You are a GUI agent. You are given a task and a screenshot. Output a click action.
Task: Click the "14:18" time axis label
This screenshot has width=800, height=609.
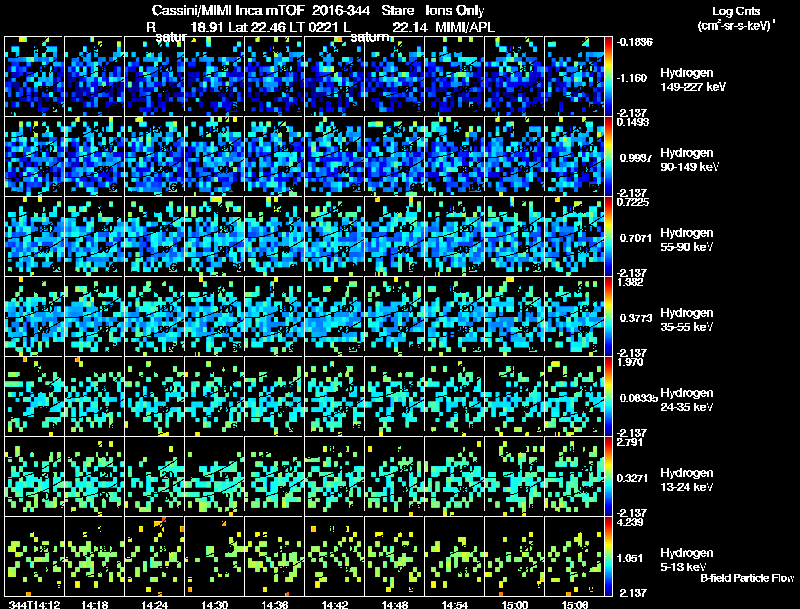click(94, 605)
